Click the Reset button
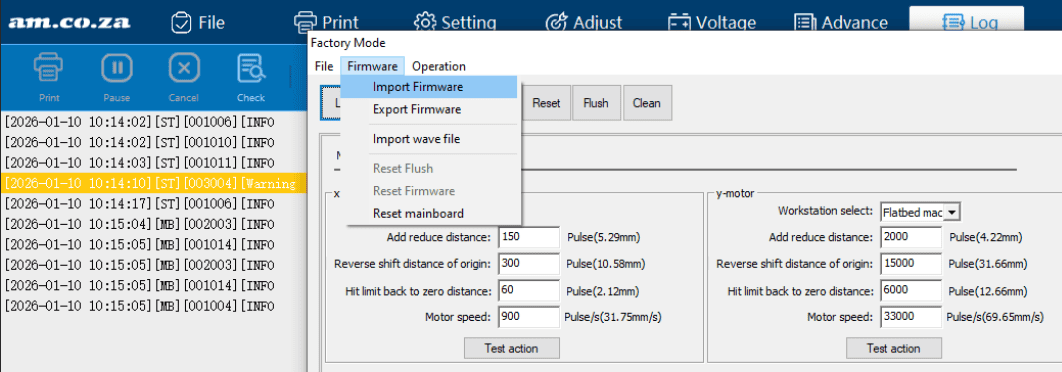 (546, 103)
